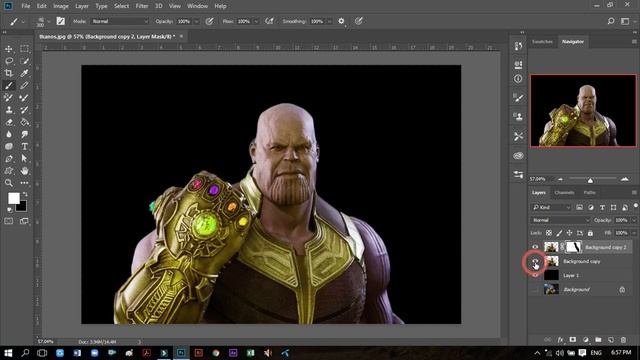Expand the brush Opacity dropdown arrow
Screen dimensions: 640x360
(x=196, y=21)
